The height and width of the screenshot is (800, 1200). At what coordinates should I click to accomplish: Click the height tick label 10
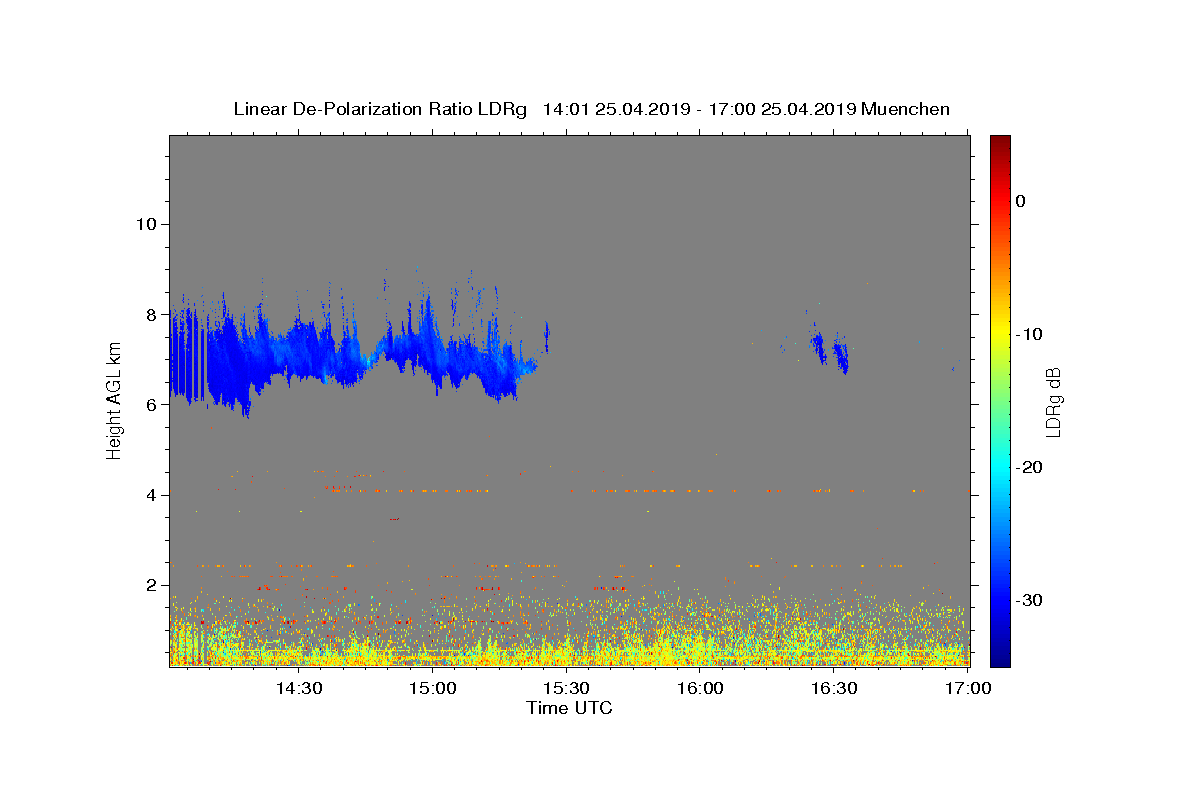pos(146,223)
